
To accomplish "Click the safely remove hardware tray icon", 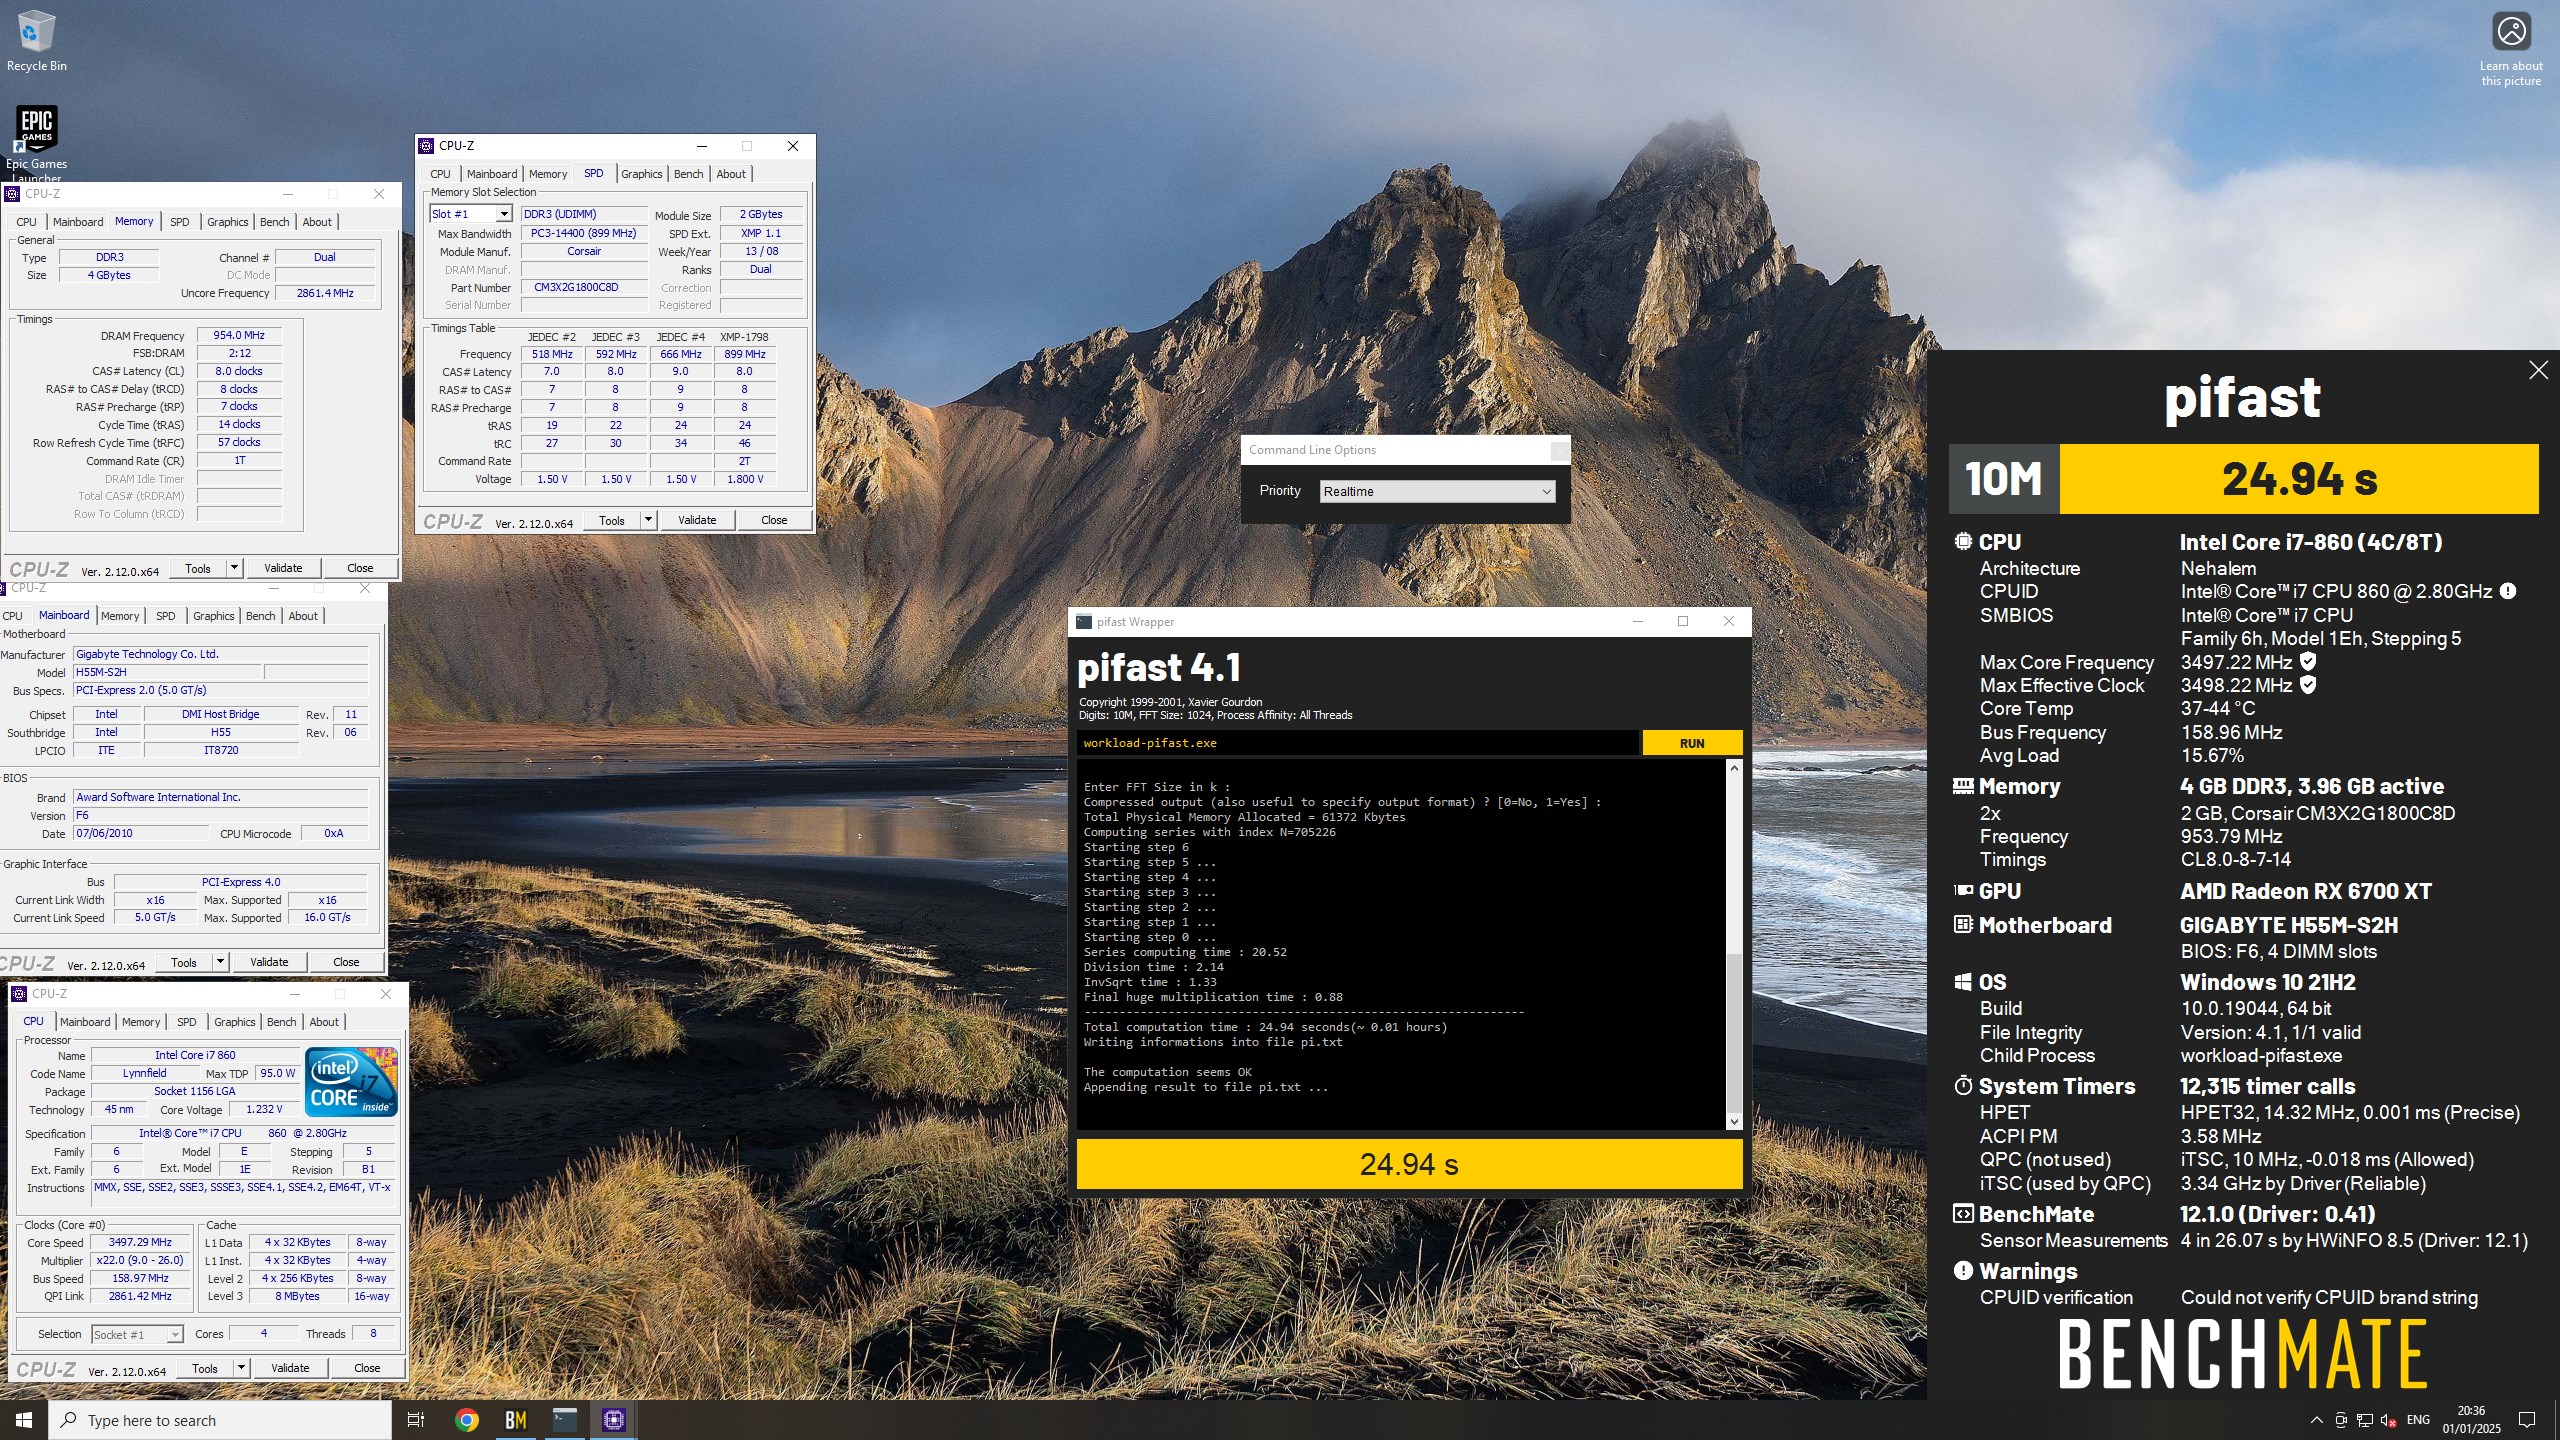I will point(2341,1420).
